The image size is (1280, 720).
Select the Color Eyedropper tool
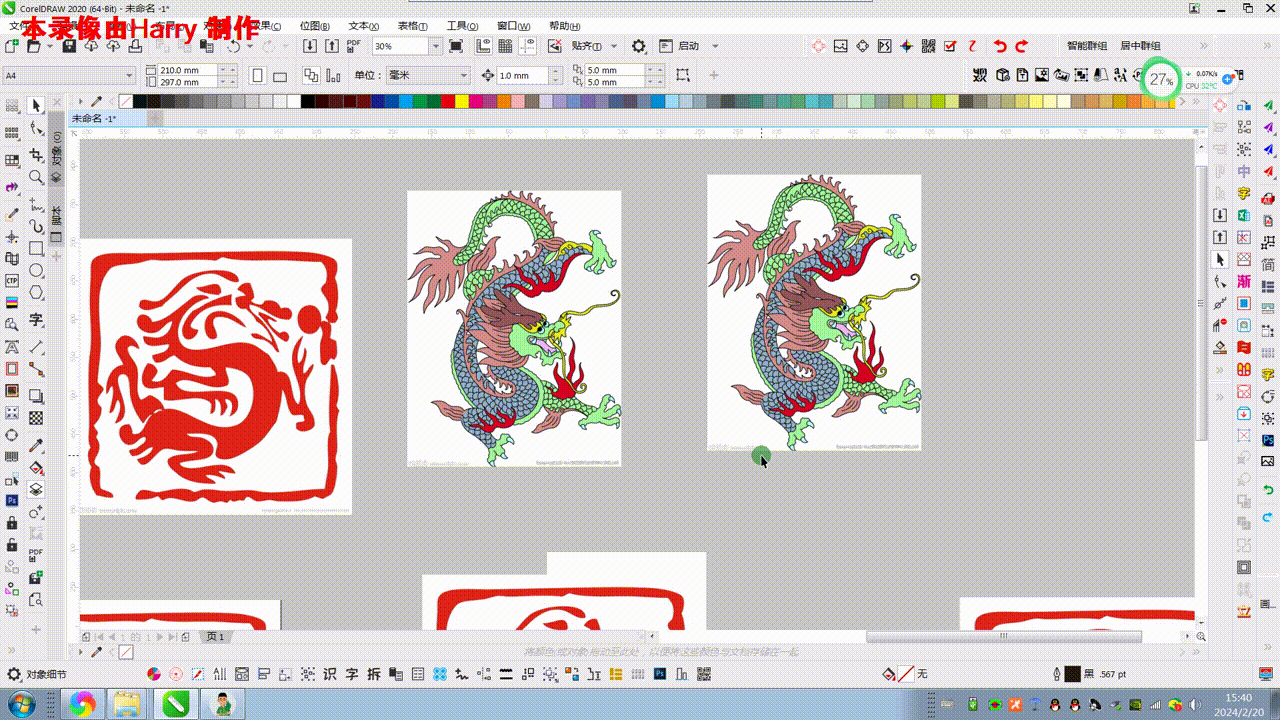(x=36, y=444)
